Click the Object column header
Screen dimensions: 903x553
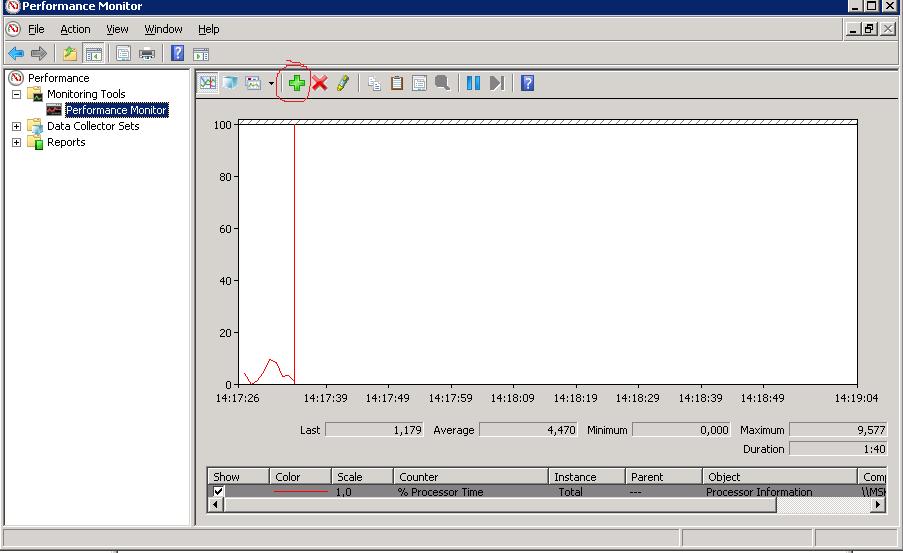click(780, 476)
